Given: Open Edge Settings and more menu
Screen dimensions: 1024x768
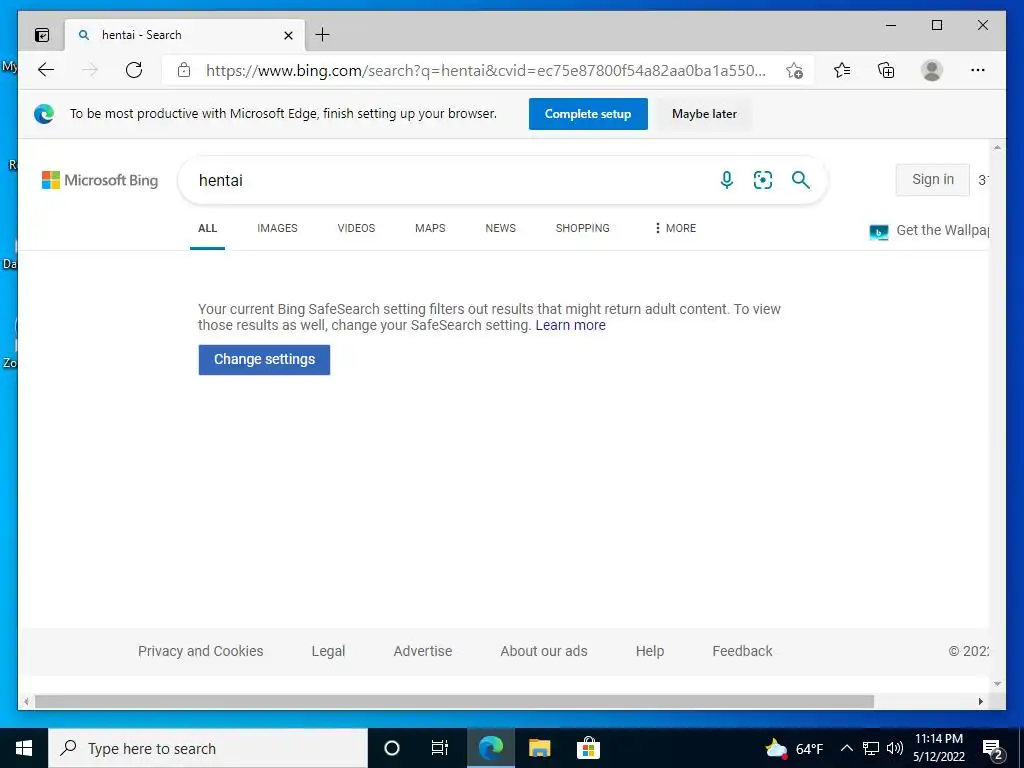Looking at the screenshot, I should 978,70.
